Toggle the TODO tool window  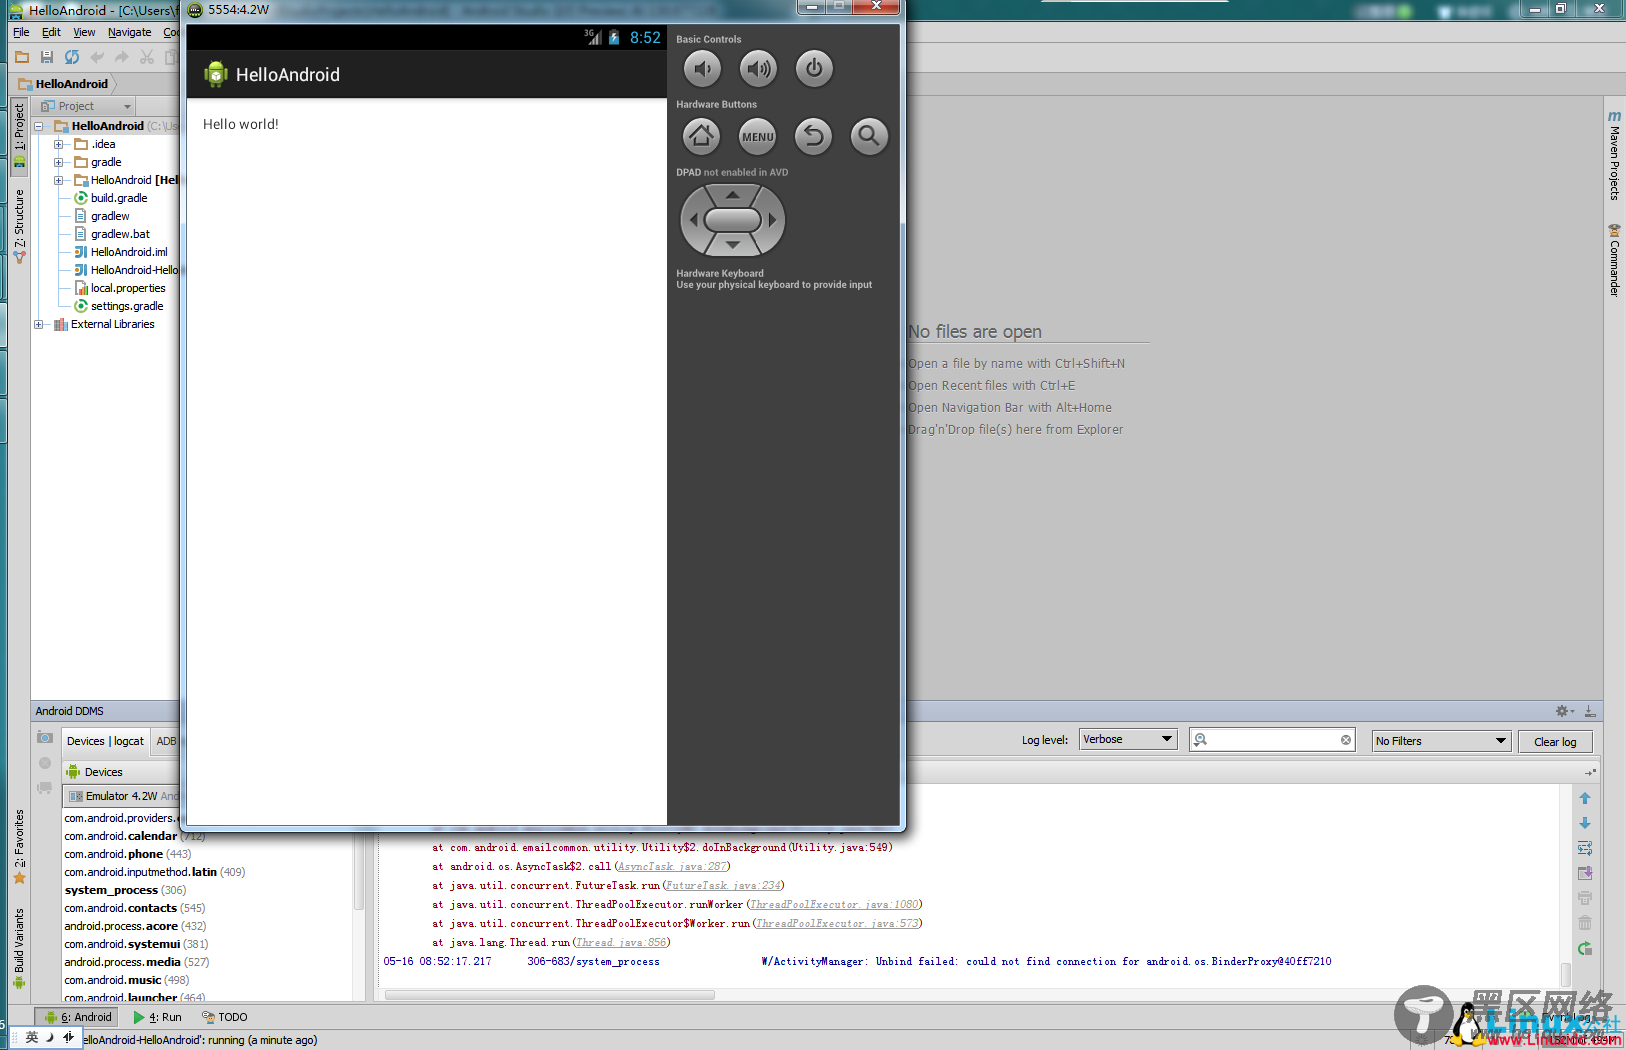(225, 1017)
